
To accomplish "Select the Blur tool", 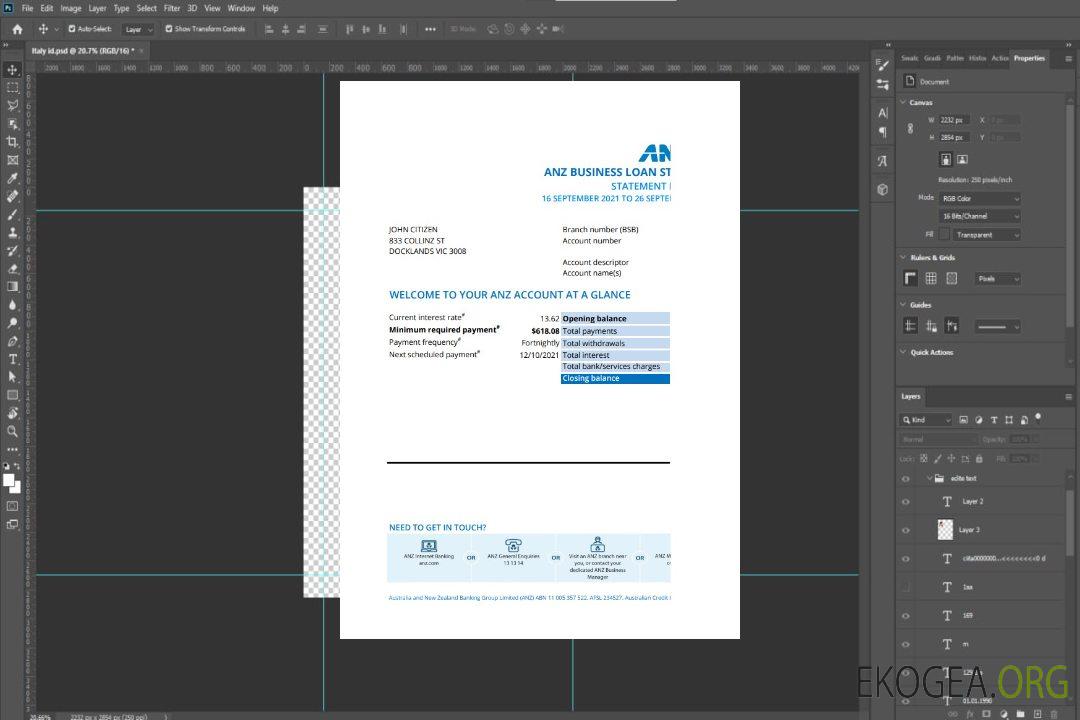I will (12, 305).
